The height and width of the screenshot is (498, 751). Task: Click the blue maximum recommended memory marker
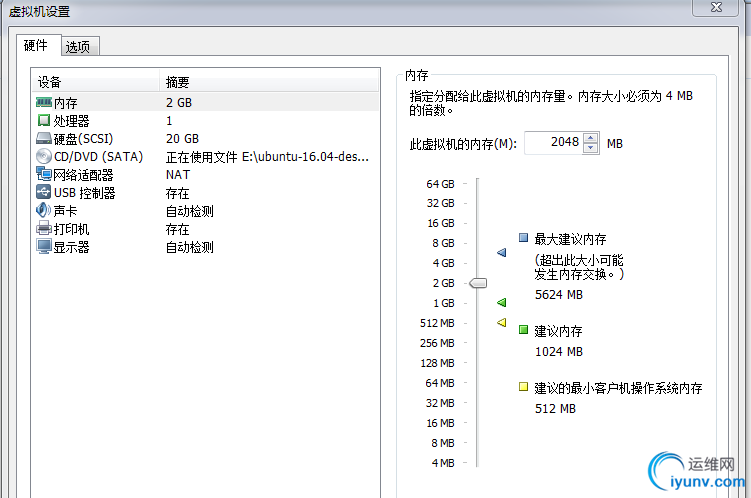point(501,252)
